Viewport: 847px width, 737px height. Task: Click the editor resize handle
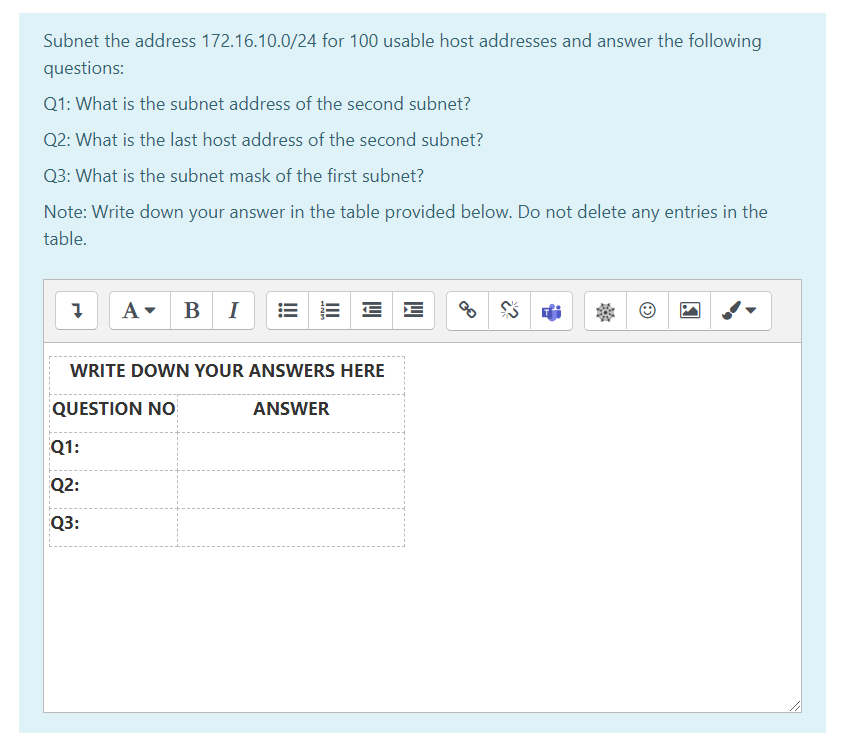click(x=796, y=706)
